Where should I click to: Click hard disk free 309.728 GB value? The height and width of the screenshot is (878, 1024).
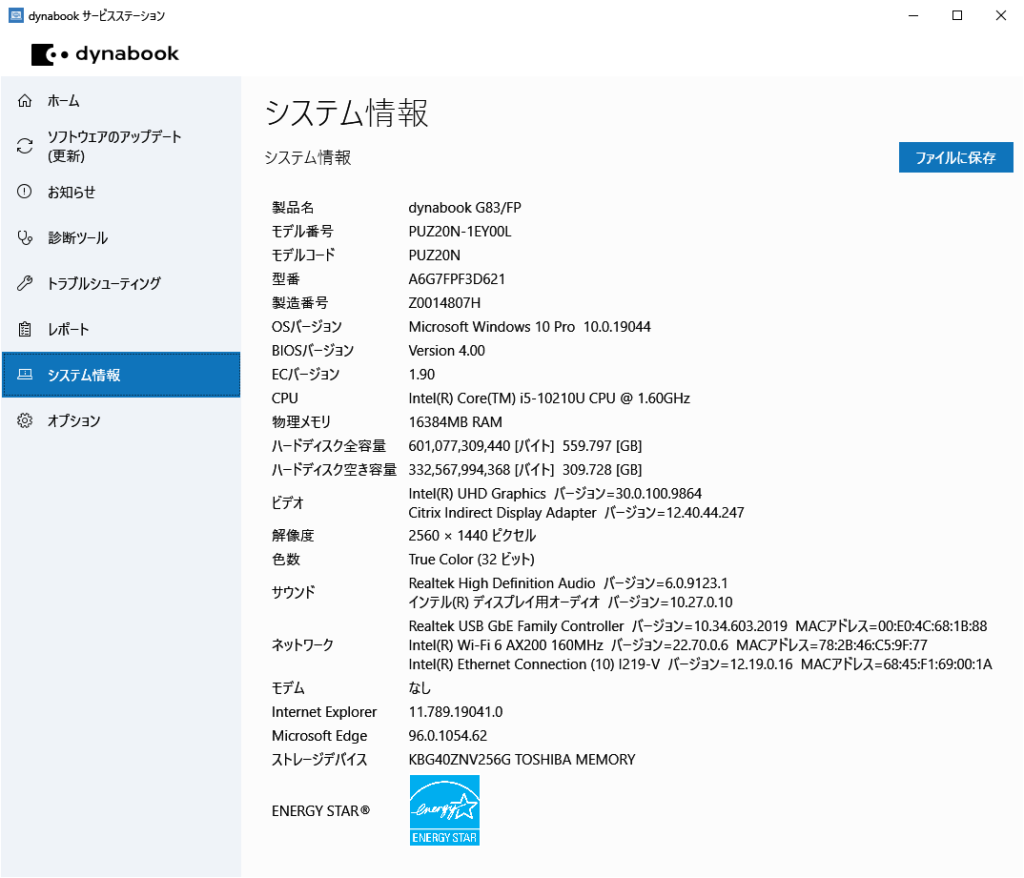525,470
